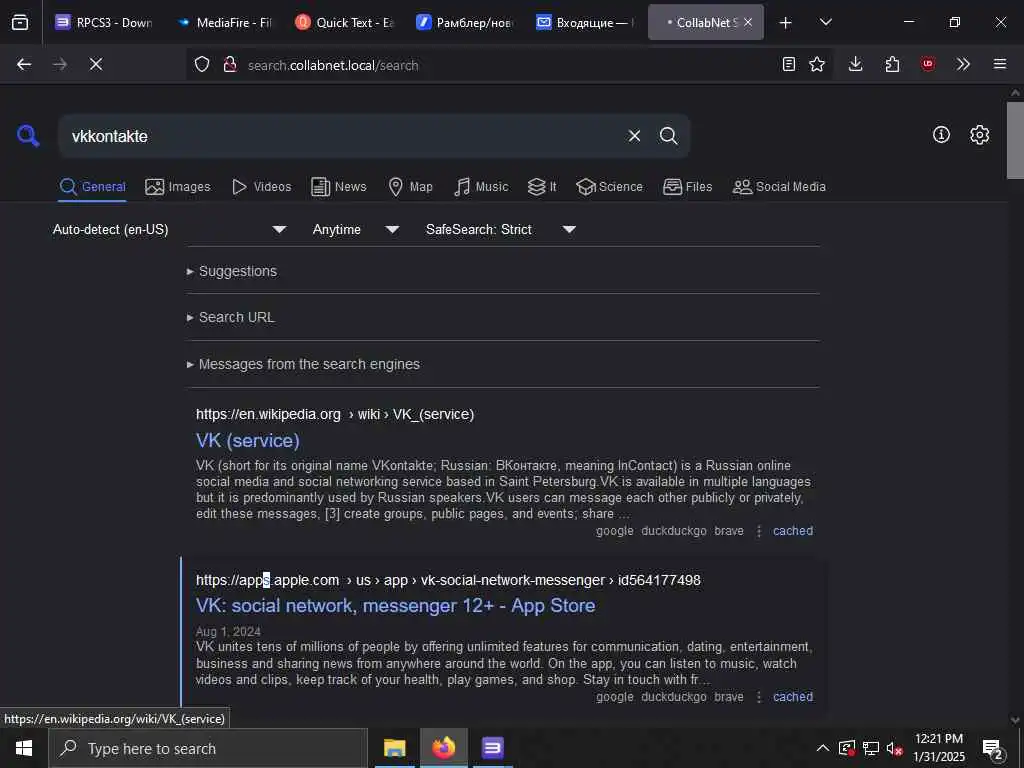Open the Firefox hamburger menu
Screen dimensions: 1024x768
click(999, 64)
